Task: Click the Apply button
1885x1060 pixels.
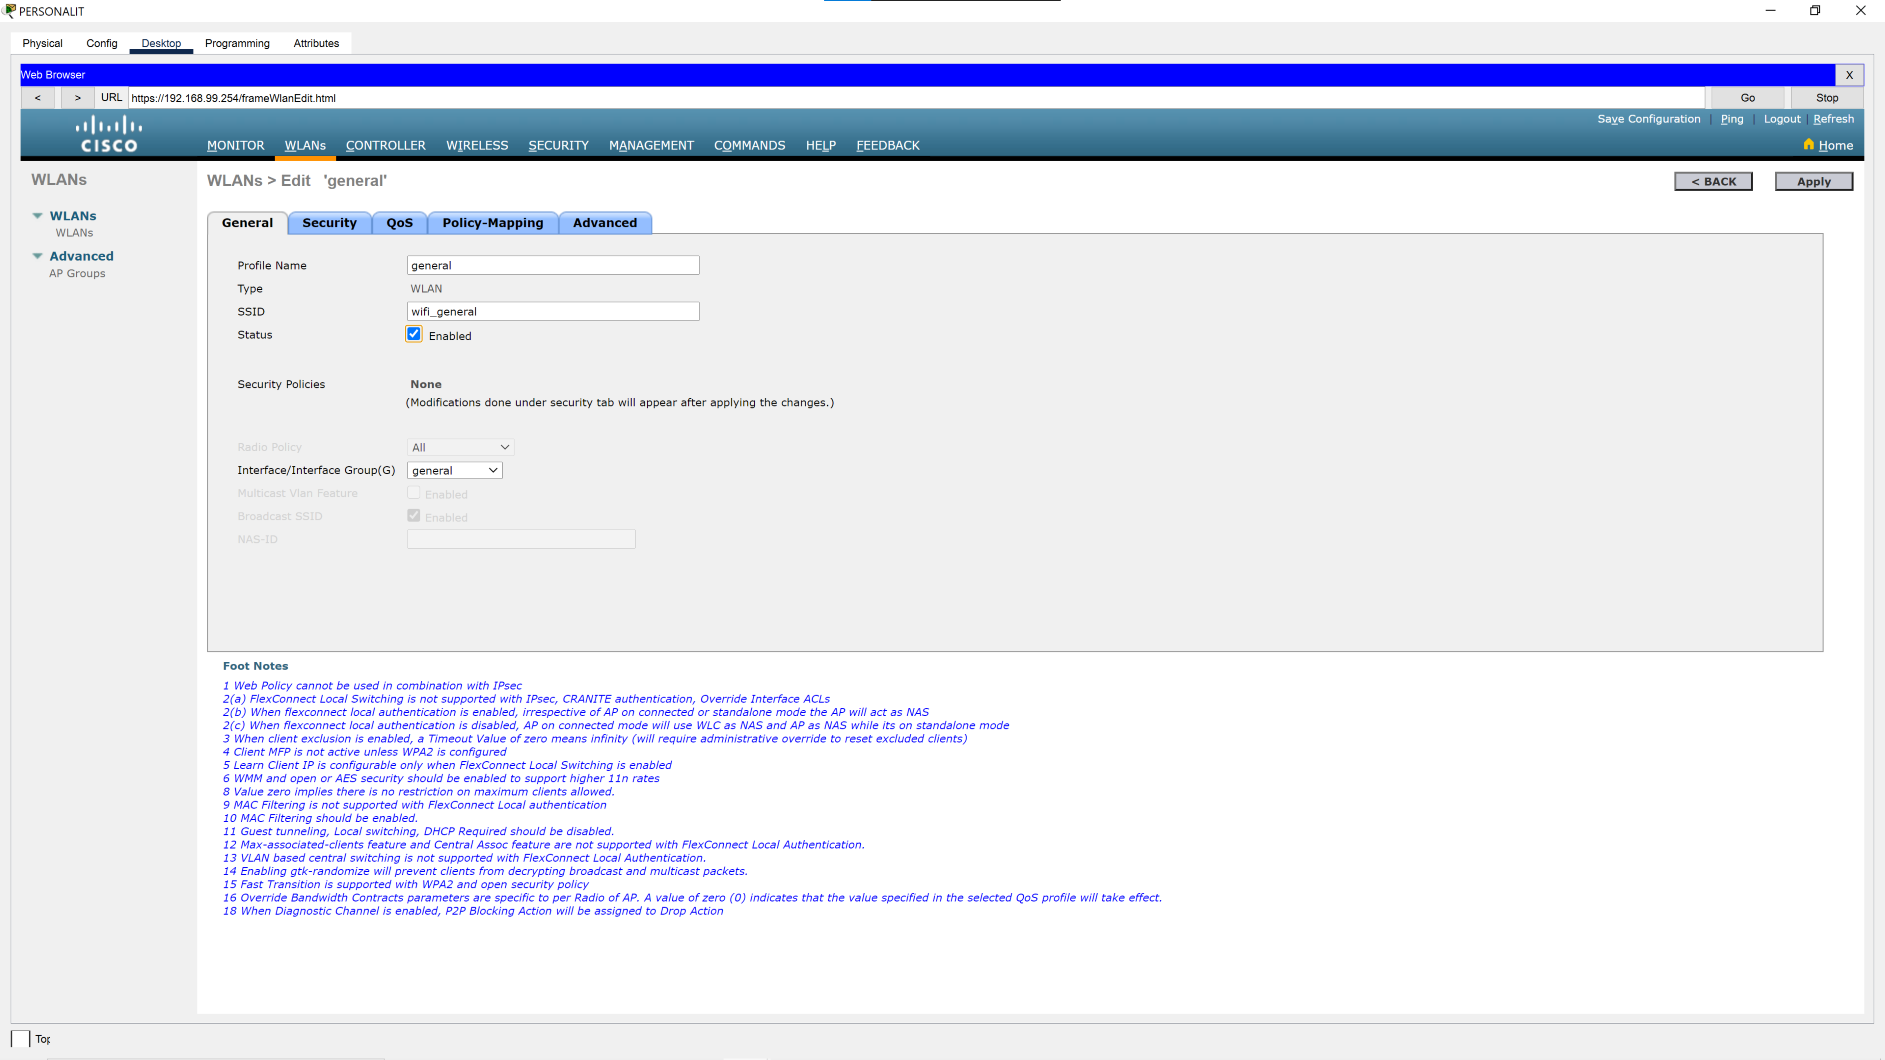Action: pyautogui.click(x=1813, y=182)
